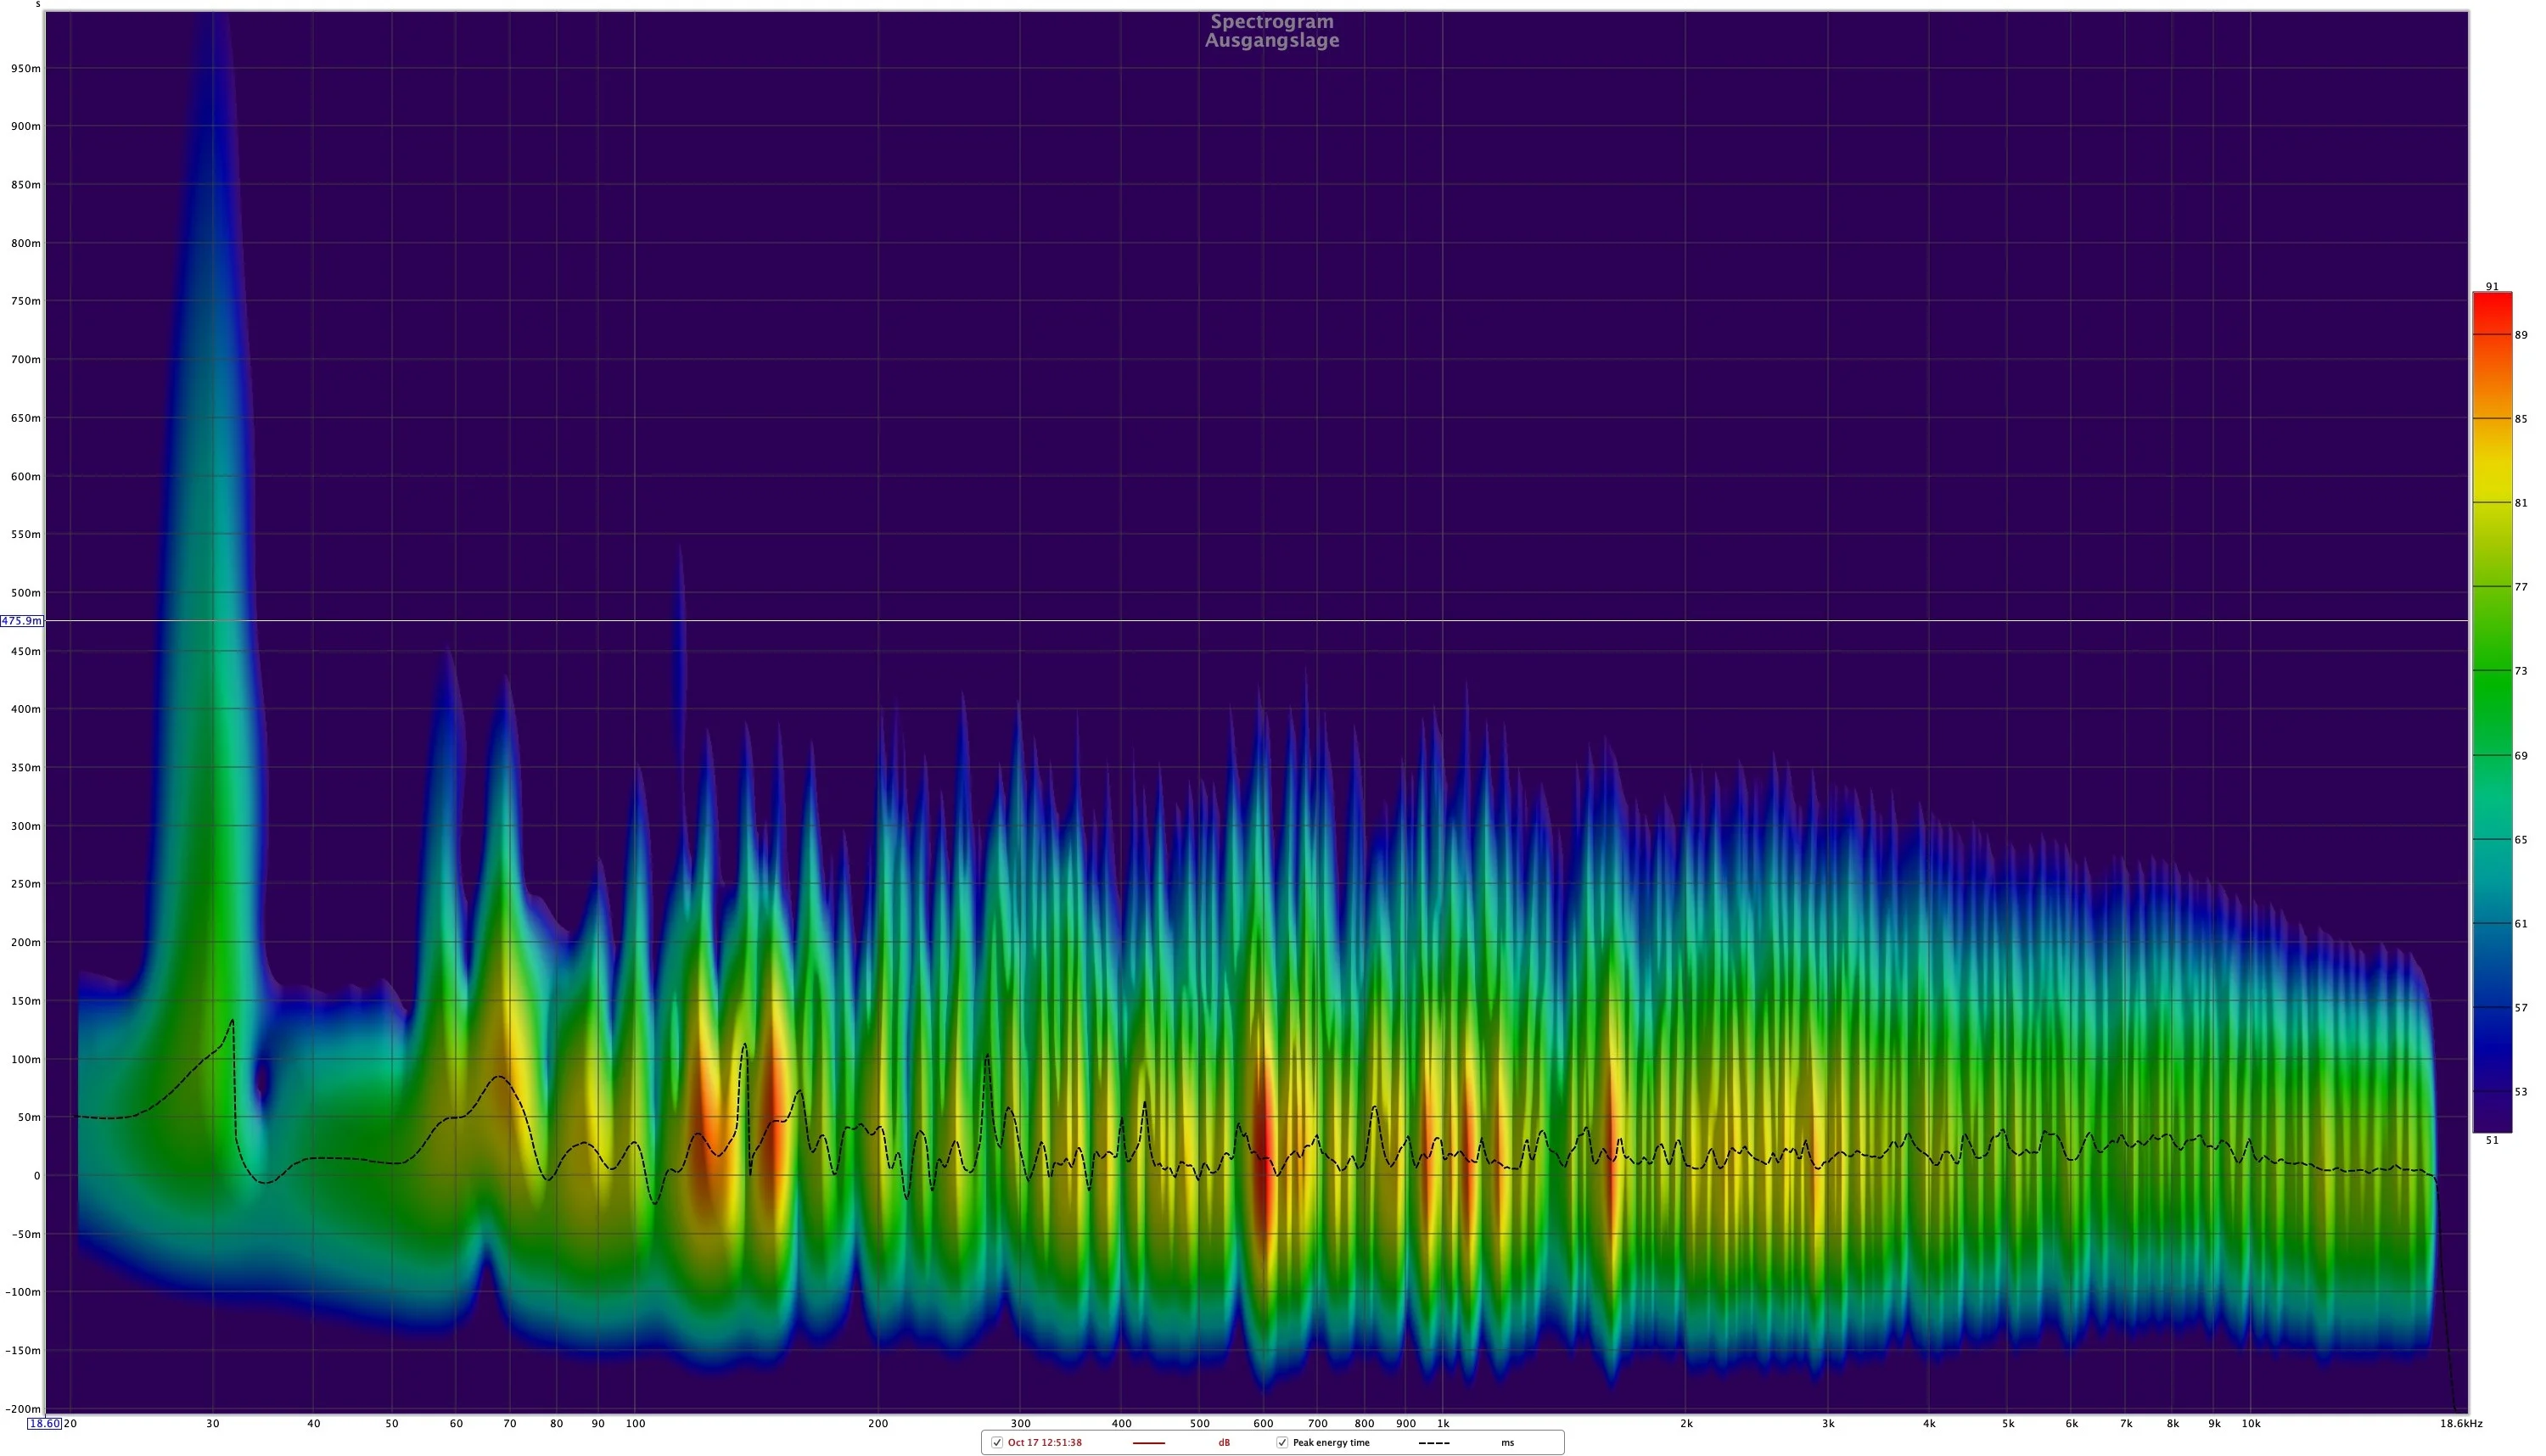The image size is (2546, 1456).
Task: Click the 100 label on frequency axis
Action: 636,1423
